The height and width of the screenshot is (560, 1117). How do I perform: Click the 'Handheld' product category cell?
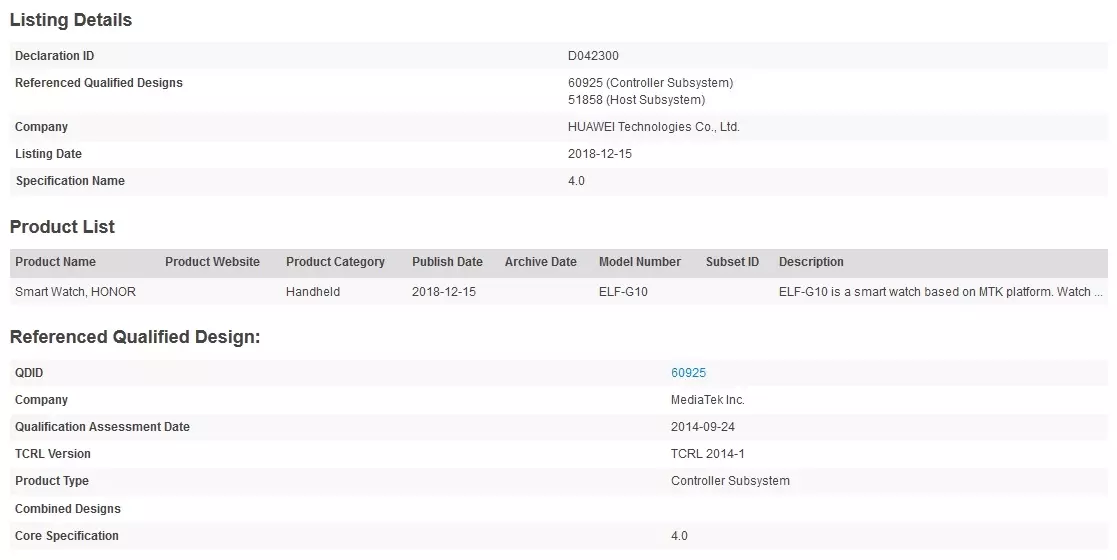[x=313, y=291]
